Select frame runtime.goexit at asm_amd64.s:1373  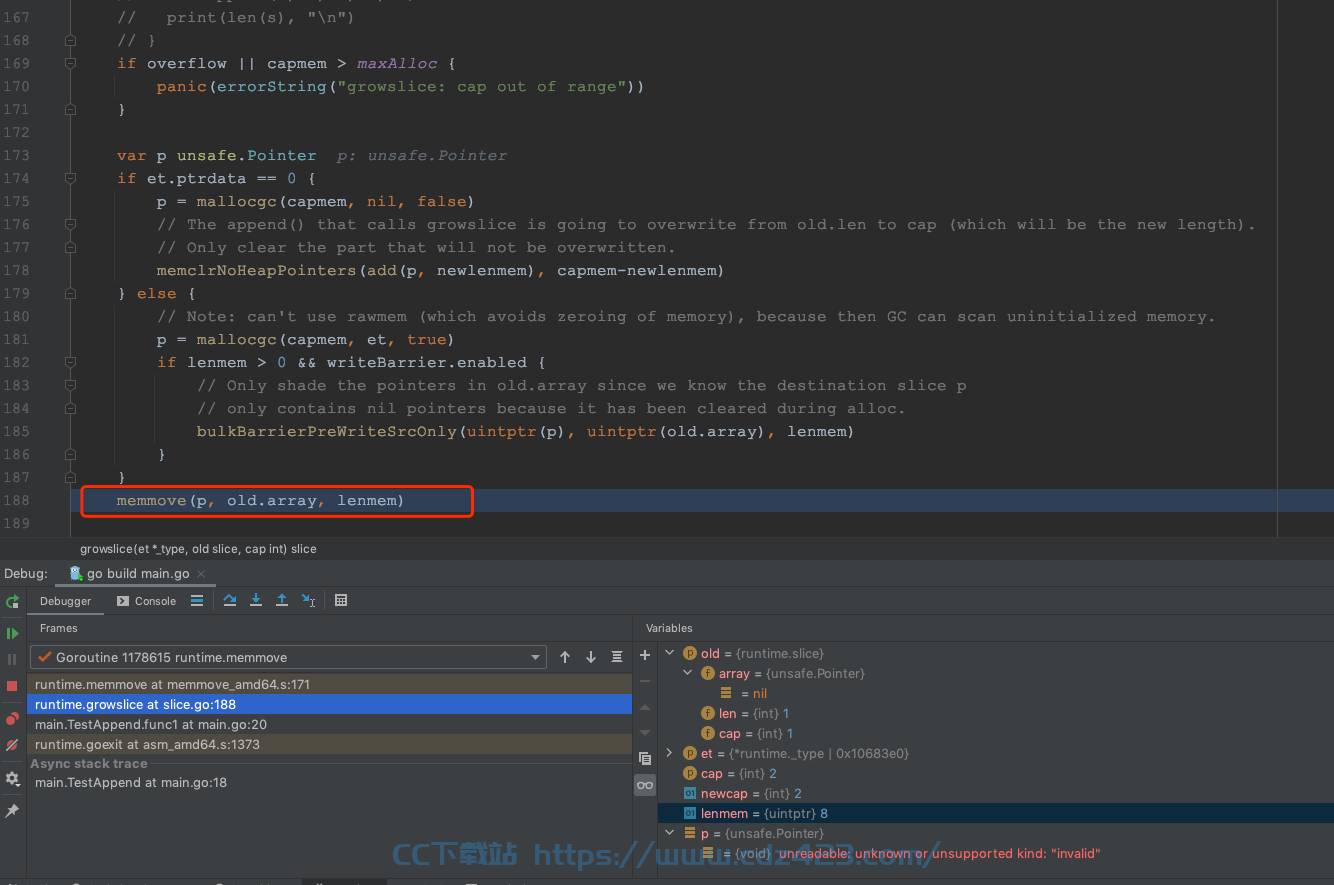330,744
